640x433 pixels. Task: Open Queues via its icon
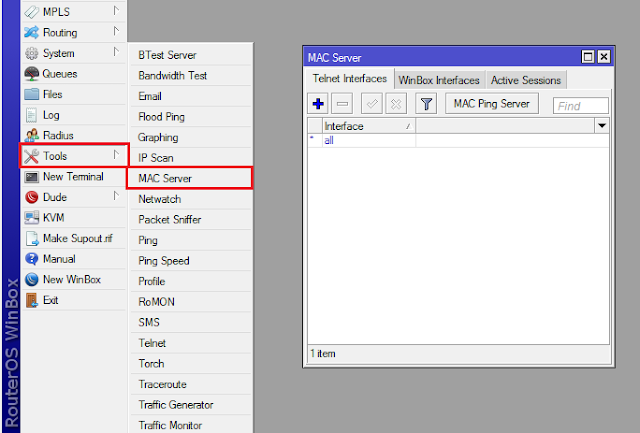(x=31, y=73)
